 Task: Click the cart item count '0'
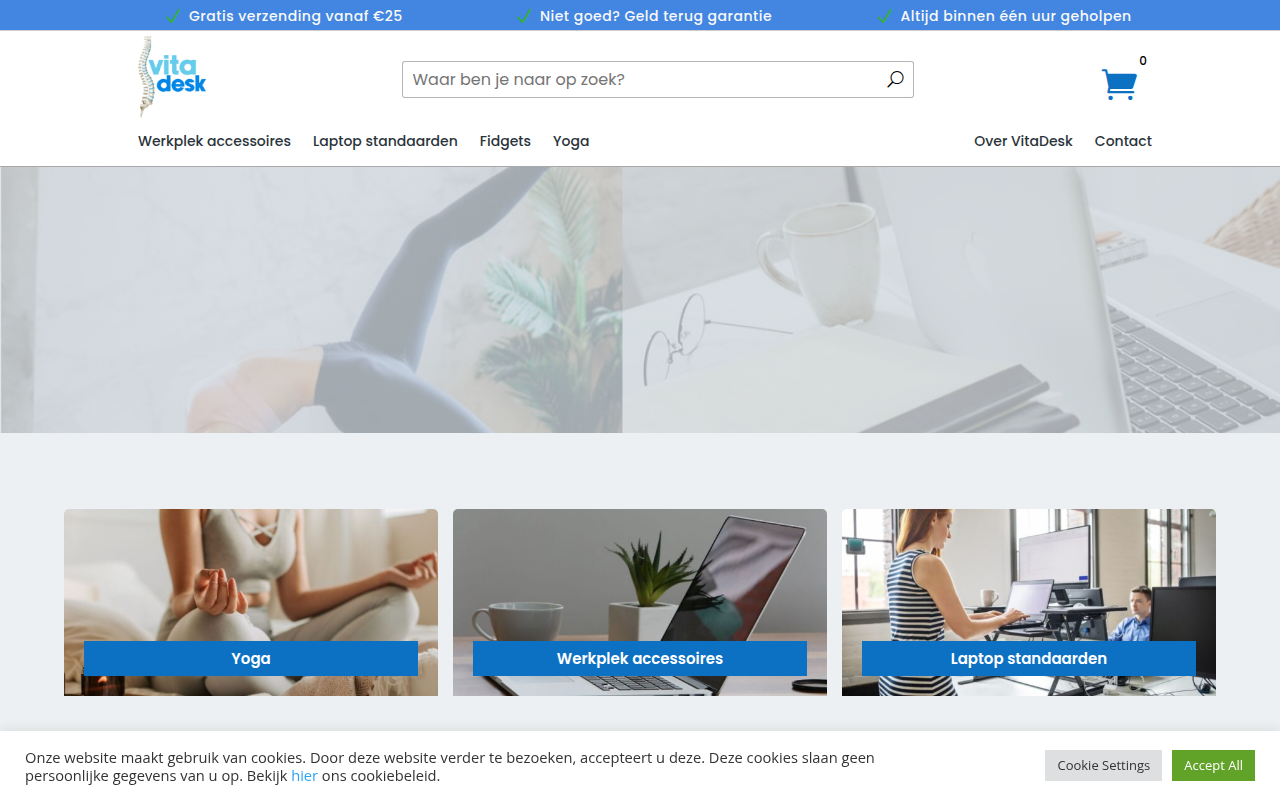[1143, 61]
